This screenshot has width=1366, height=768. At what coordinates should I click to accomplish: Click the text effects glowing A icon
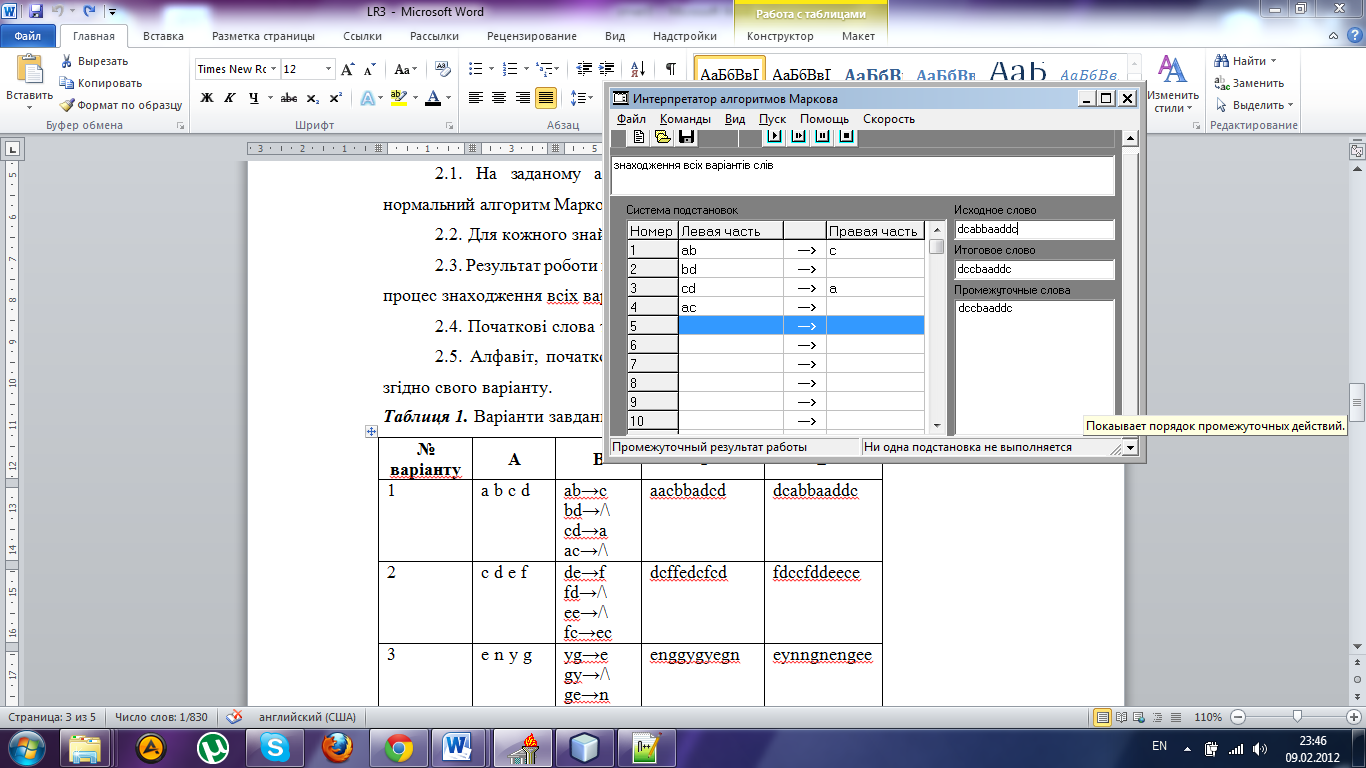367,98
